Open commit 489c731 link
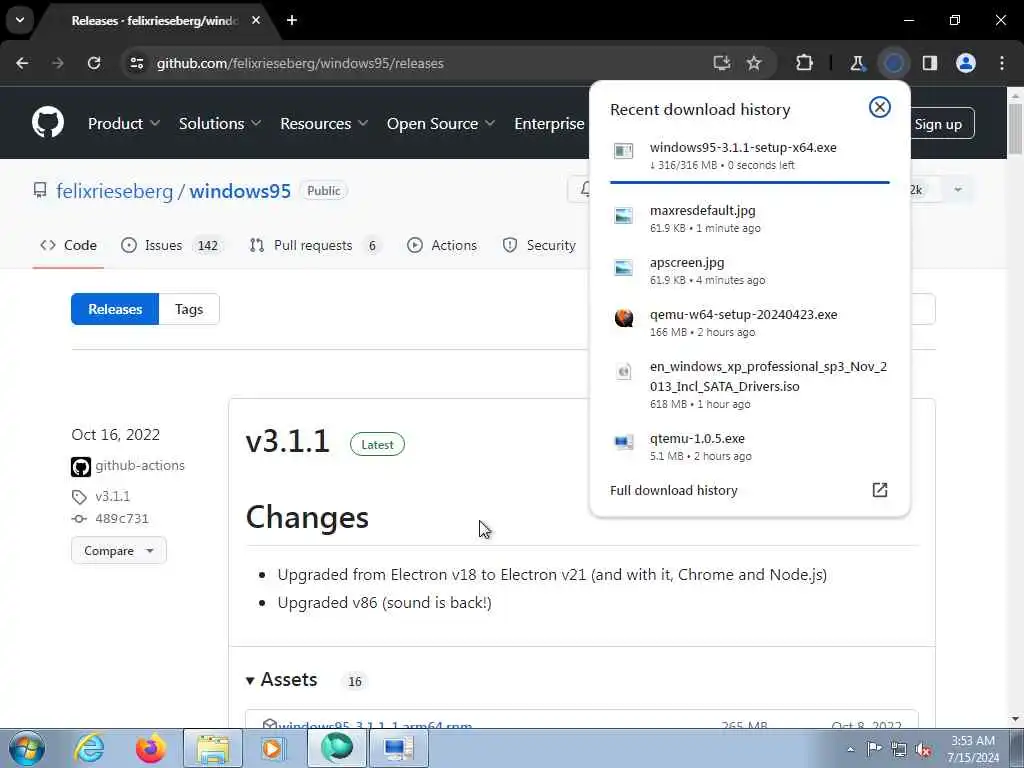This screenshot has width=1024, height=768. pos(121,519)
